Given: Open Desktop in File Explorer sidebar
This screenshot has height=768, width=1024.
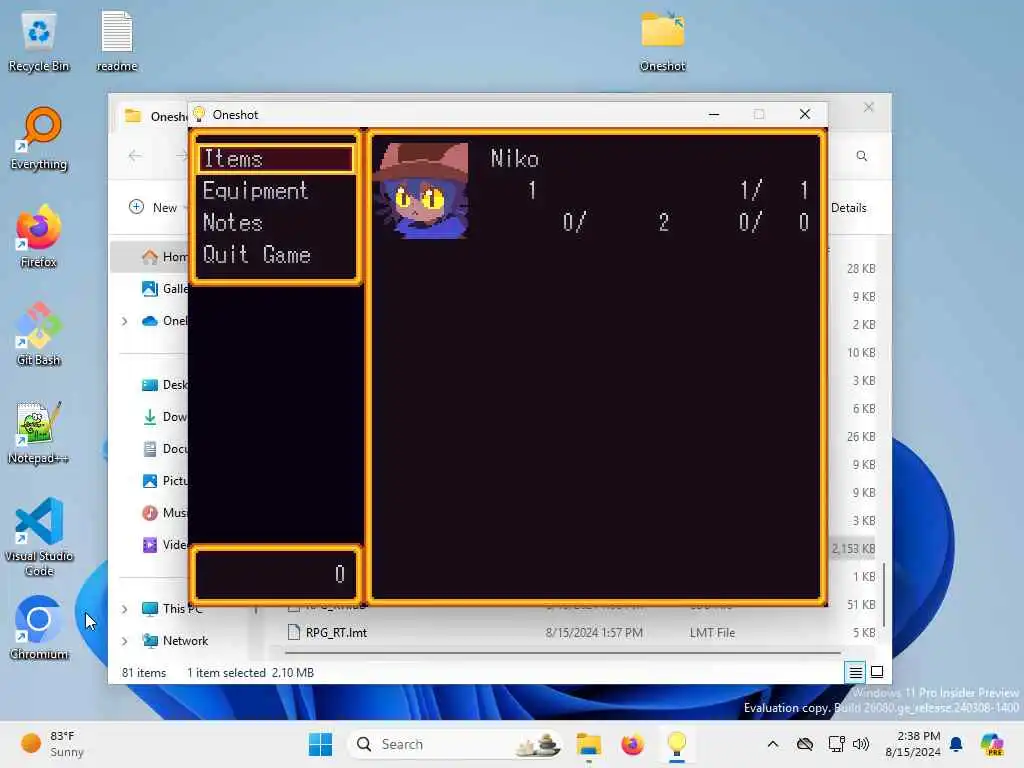Looking at the screenshot, I should pyautogui.click(x=165, y=385).
